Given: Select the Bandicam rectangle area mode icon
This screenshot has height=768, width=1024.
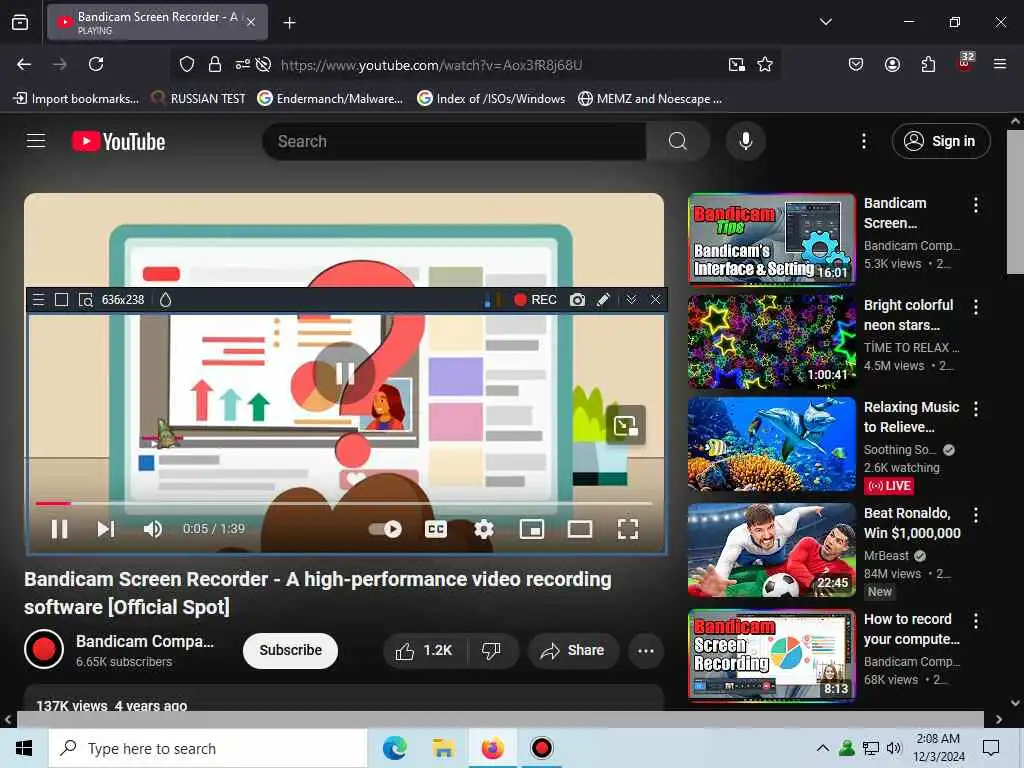Looking at the screenshot, I should click(61, 300).
